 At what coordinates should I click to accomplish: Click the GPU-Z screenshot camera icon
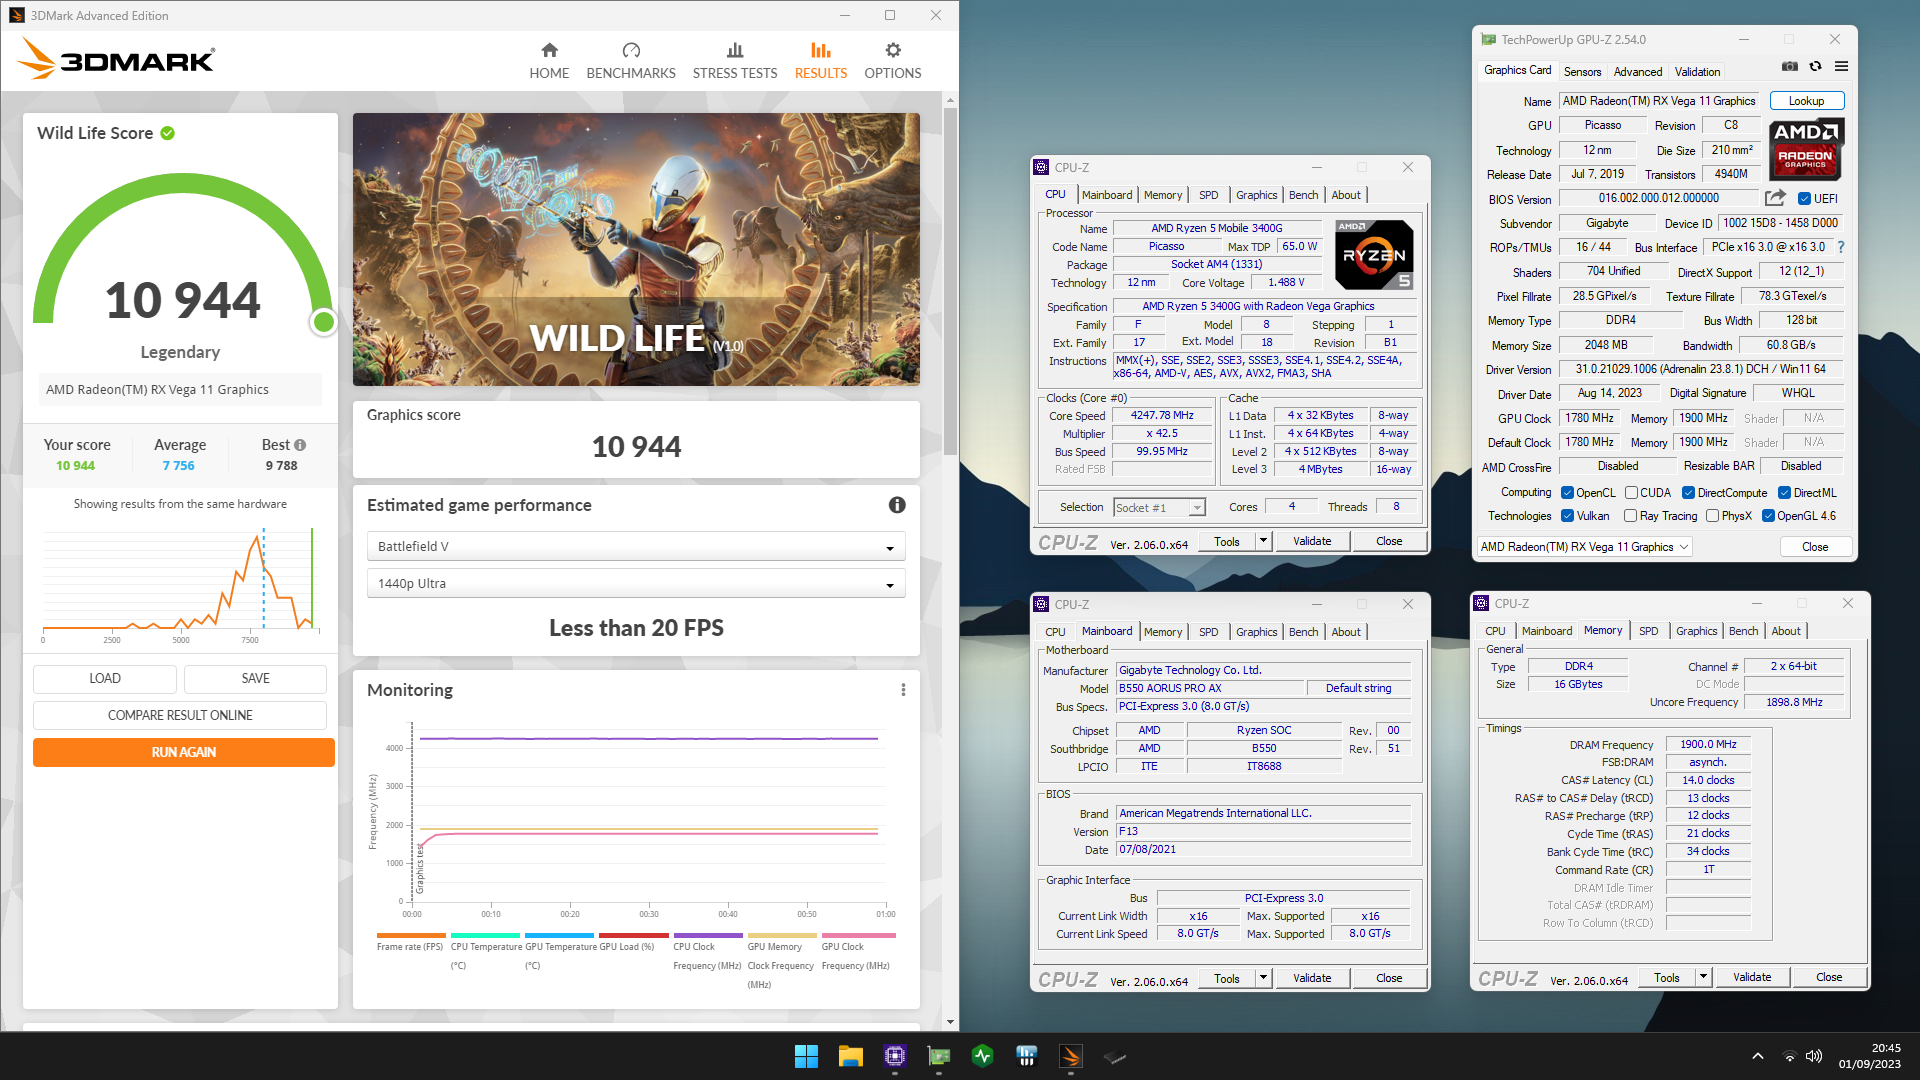[x=1790, y=67]
